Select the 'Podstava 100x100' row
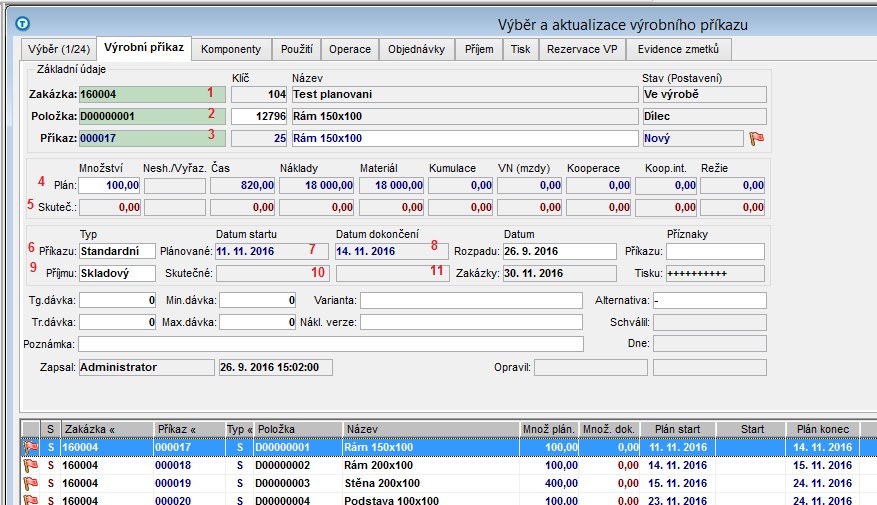The width and height of the screenshot is (877, 505). click(x=449, y=500)
